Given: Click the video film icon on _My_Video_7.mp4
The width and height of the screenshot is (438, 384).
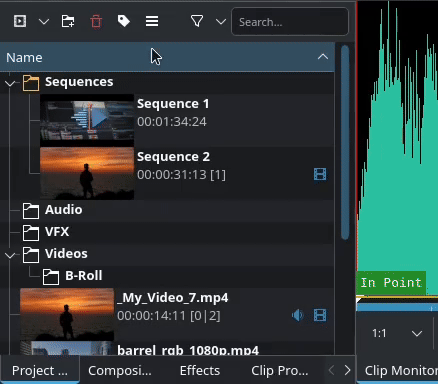Looking at the screenshot, I should point(320,315).
